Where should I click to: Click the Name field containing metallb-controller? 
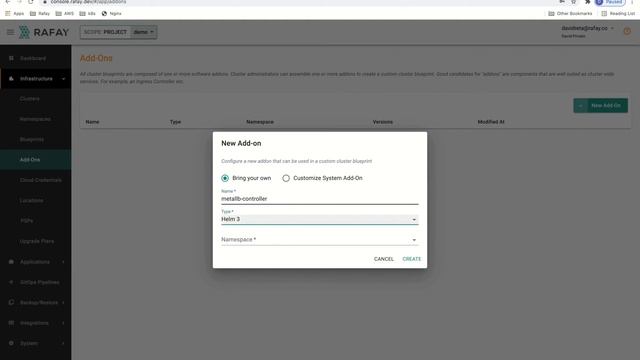pos(320,199)
